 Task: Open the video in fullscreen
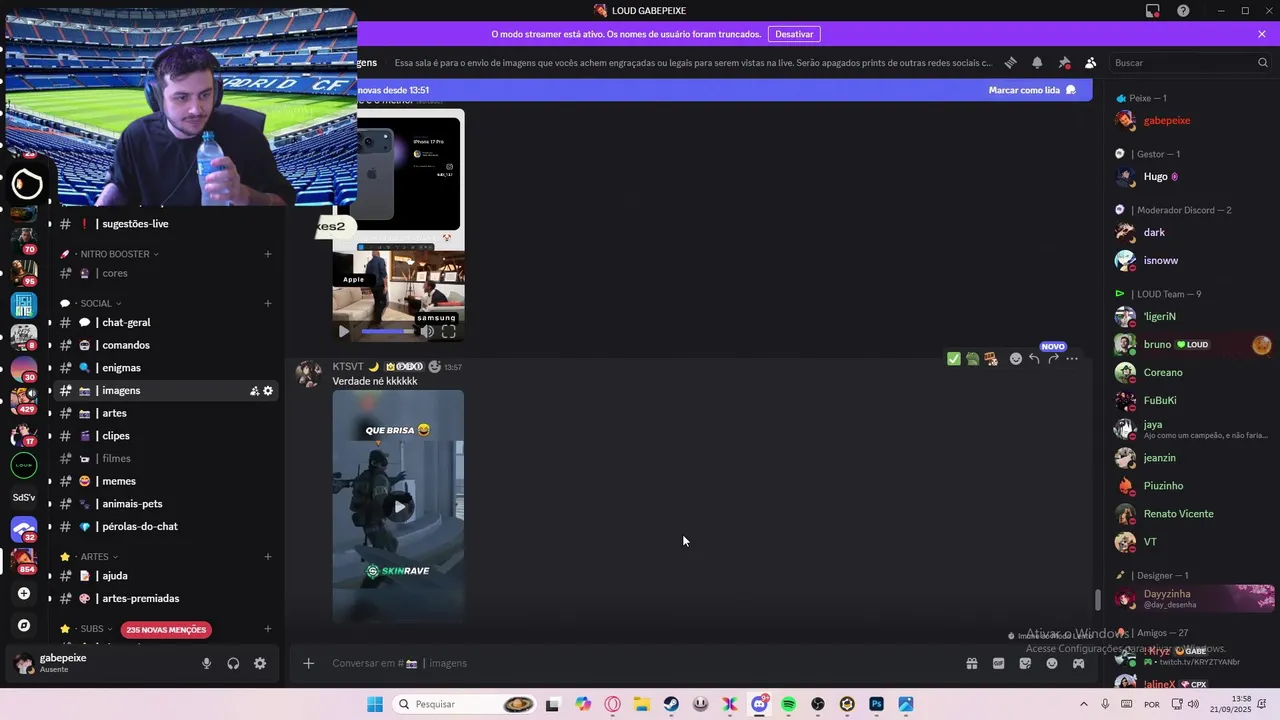[x=449, y=331]
